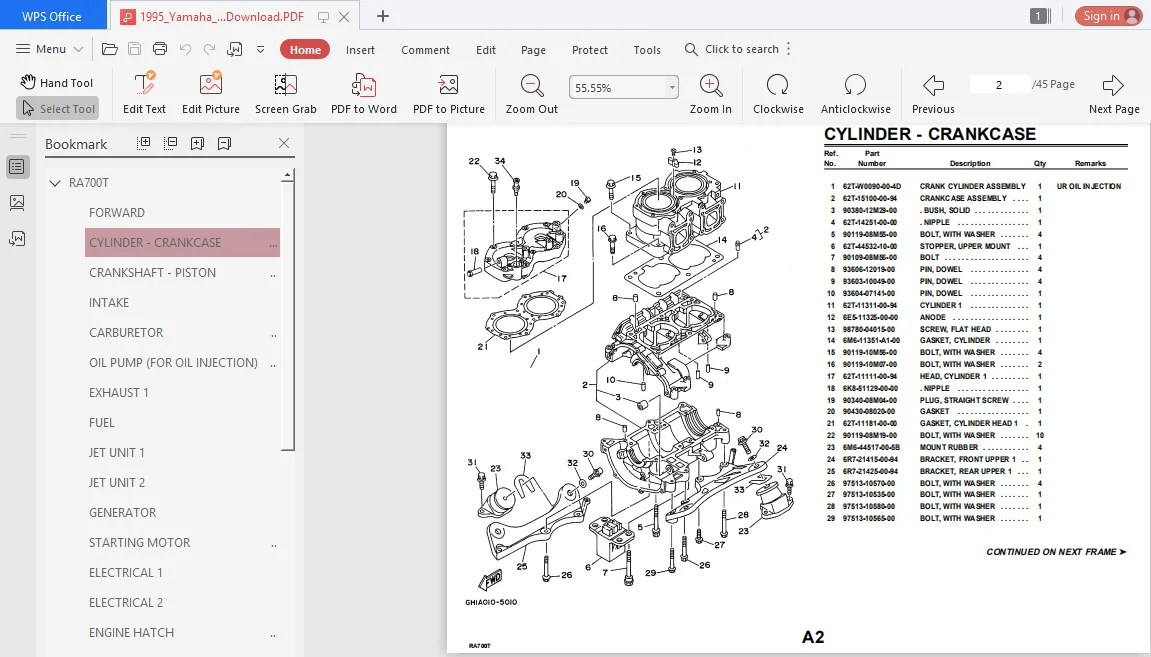
Task: Convert PDF to Picture
Action: (x=449, y=93)
